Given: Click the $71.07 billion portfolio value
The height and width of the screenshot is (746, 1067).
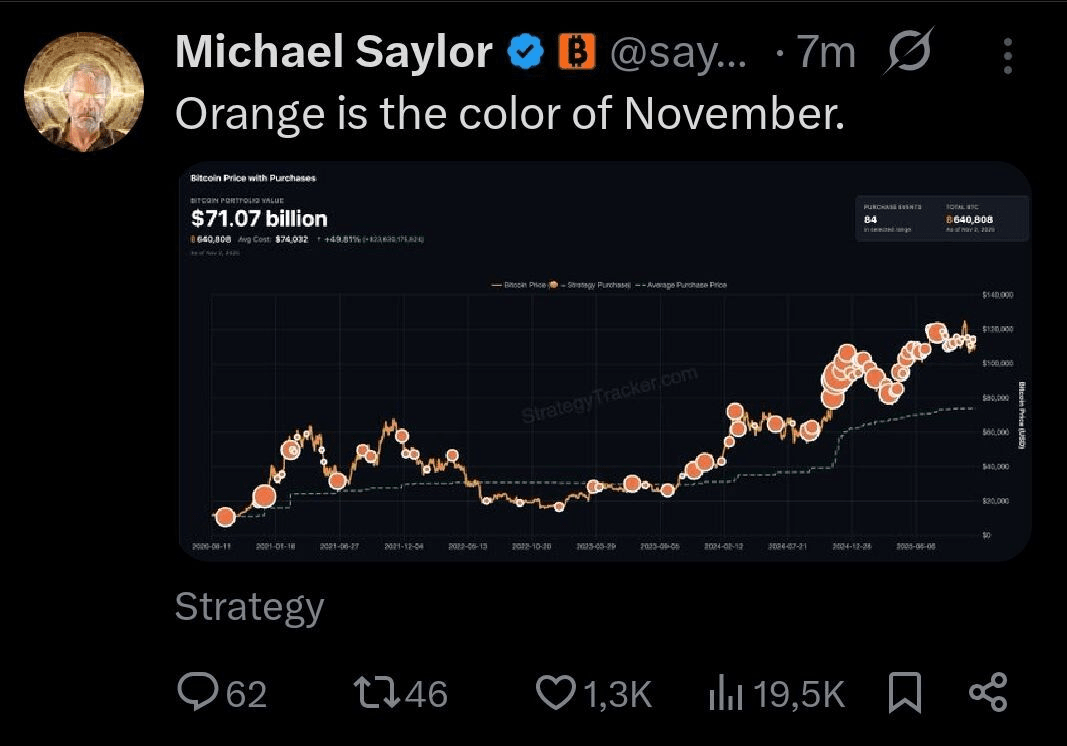Looking at the screenshot, I should 259,218.
